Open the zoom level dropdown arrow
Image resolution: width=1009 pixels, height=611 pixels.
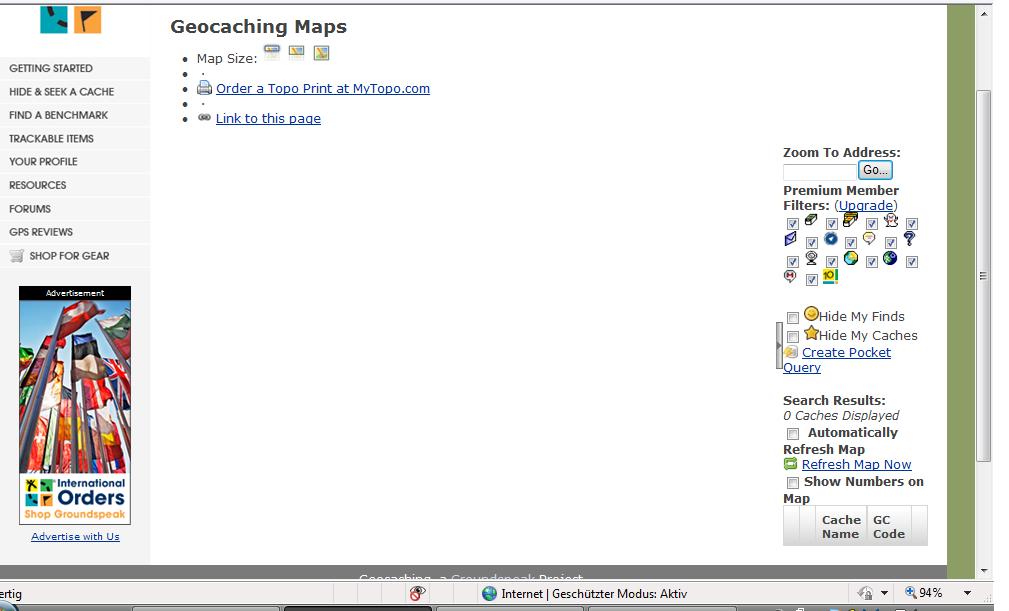(967, 593)
